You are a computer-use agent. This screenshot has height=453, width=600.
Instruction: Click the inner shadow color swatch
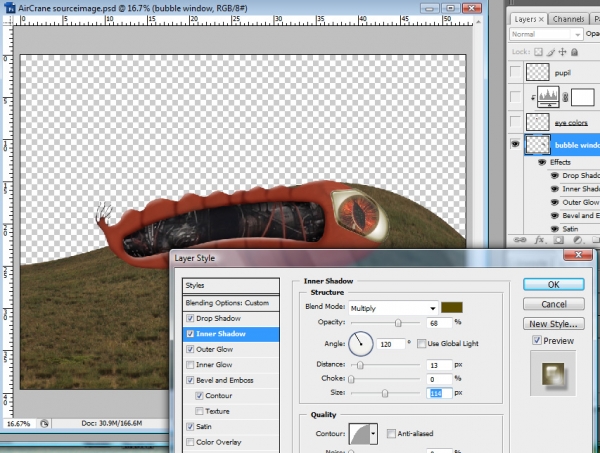(452, 308)
